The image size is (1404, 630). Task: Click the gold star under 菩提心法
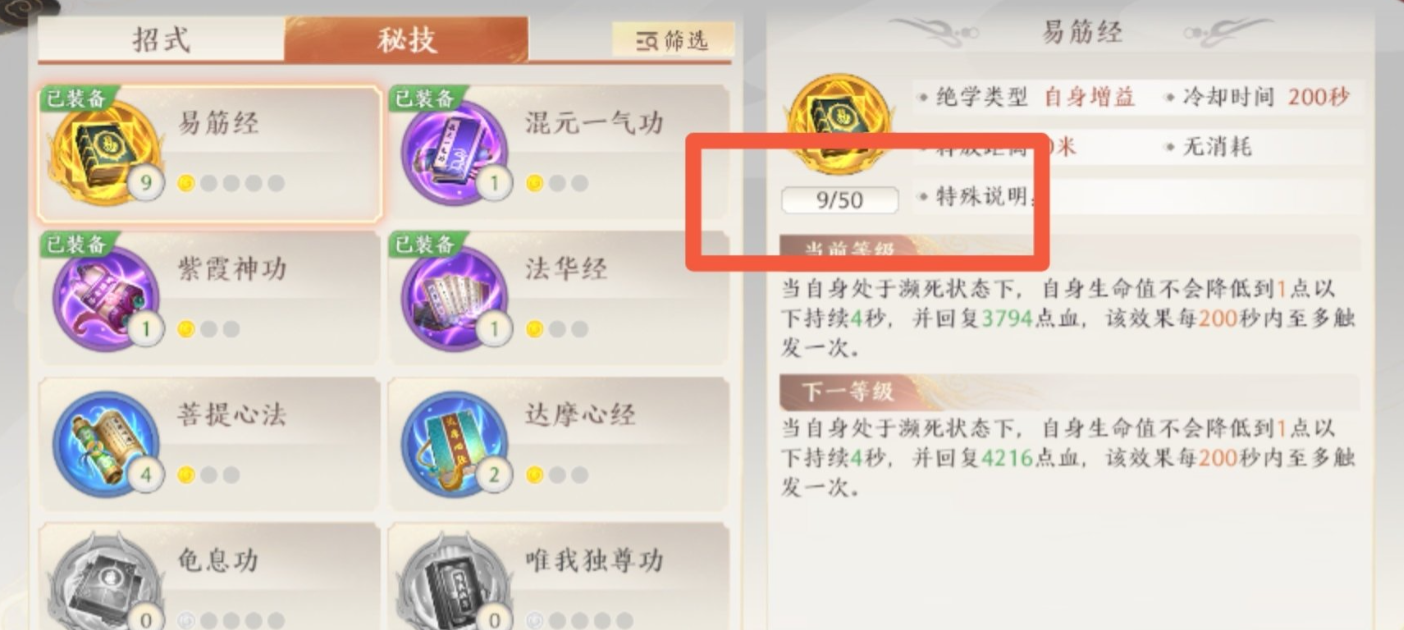tap(186, 474)
